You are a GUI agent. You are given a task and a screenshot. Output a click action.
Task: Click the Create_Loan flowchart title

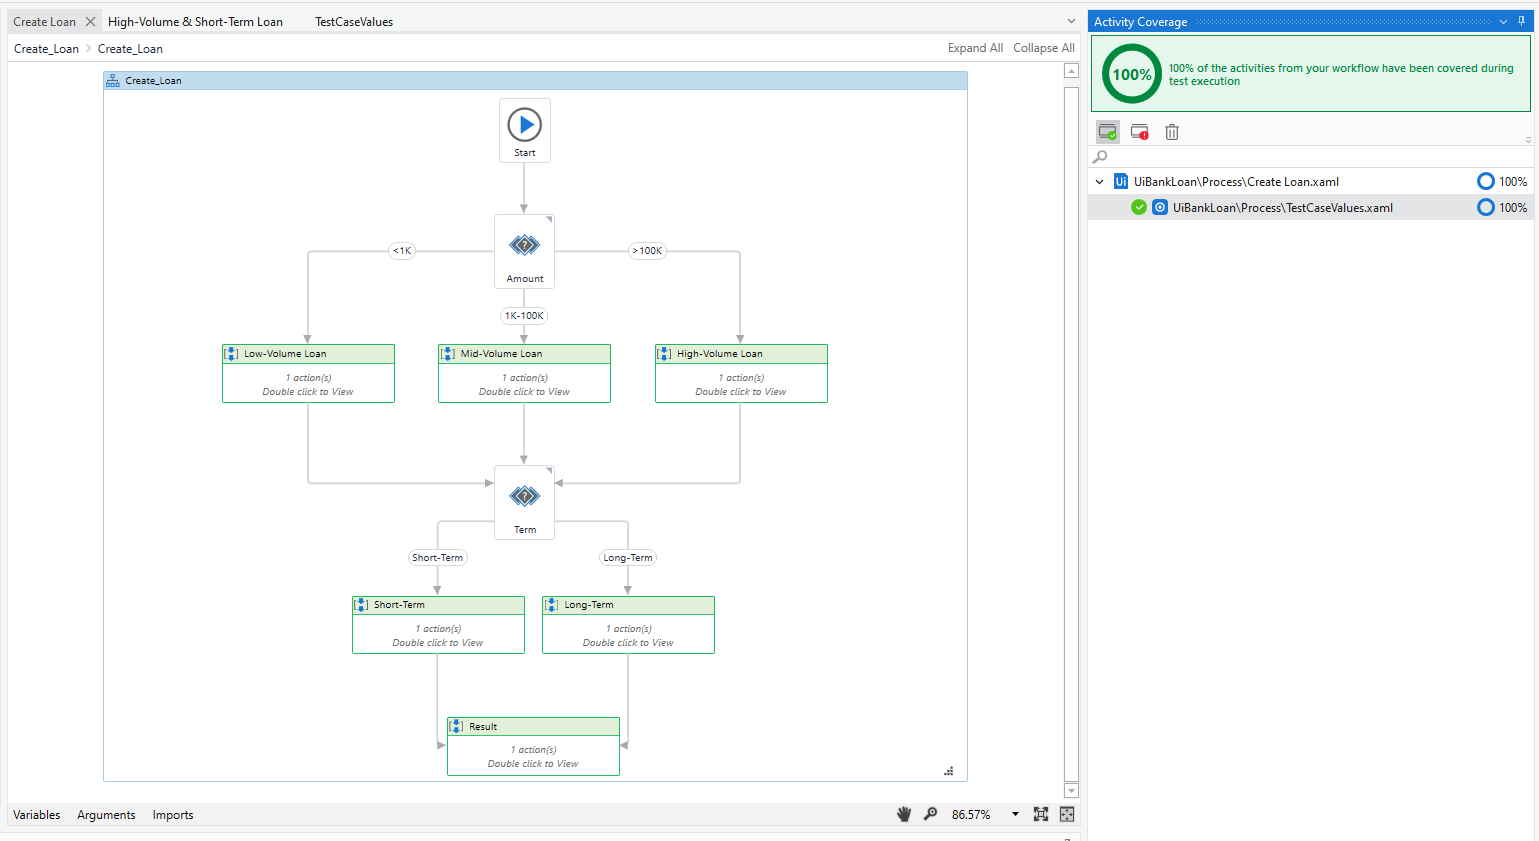click(153, 81)
